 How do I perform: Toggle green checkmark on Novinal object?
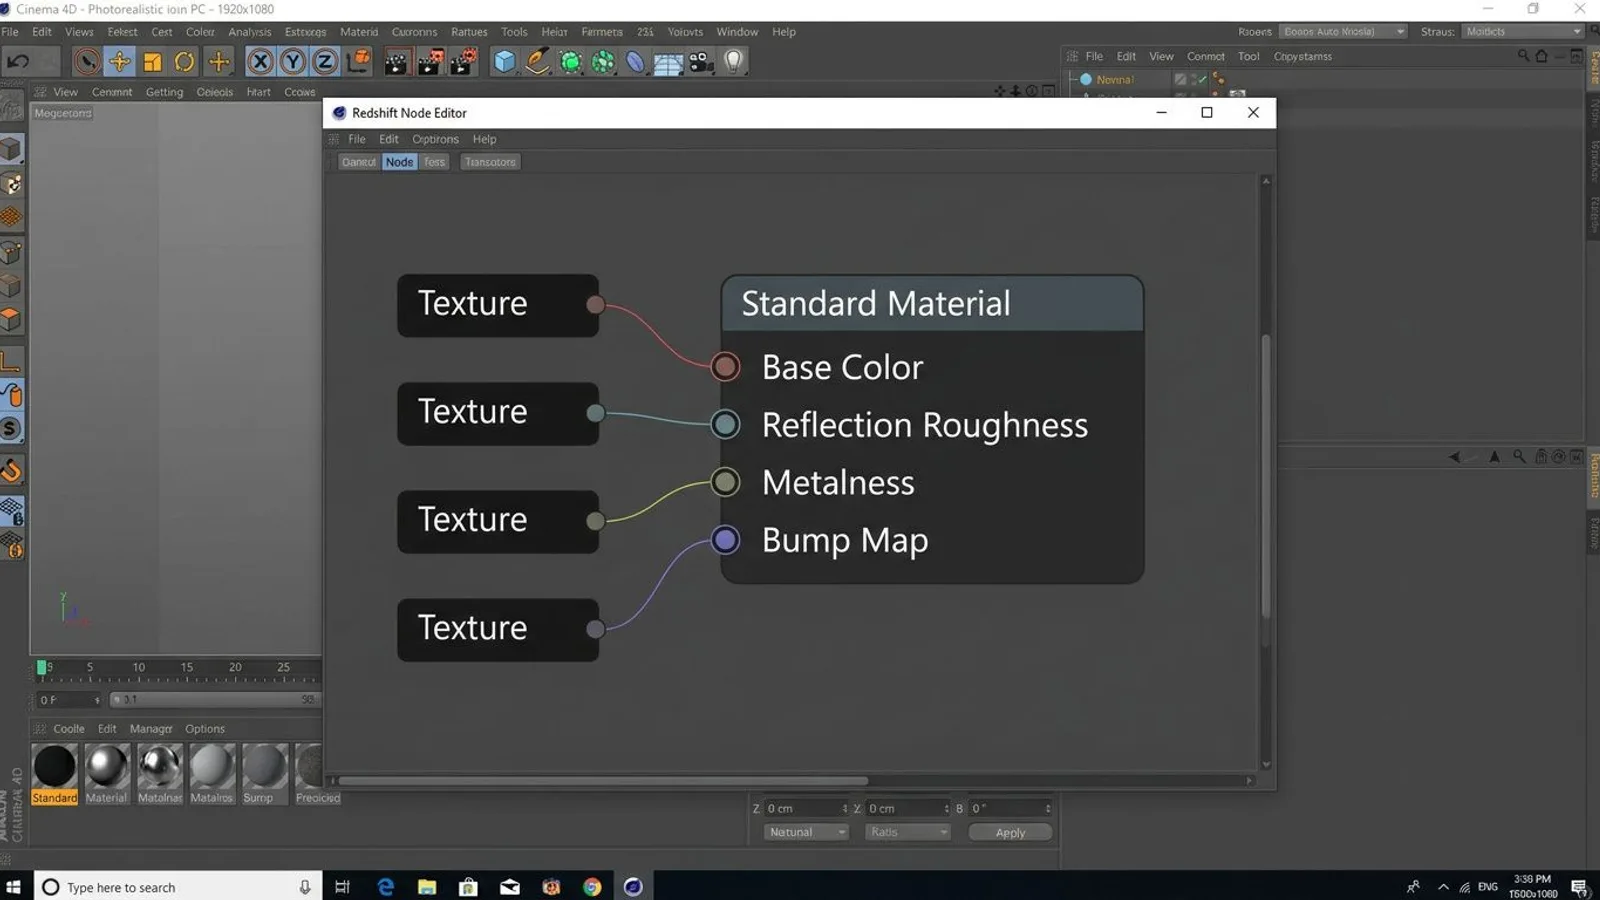(x=1201, y=79)
